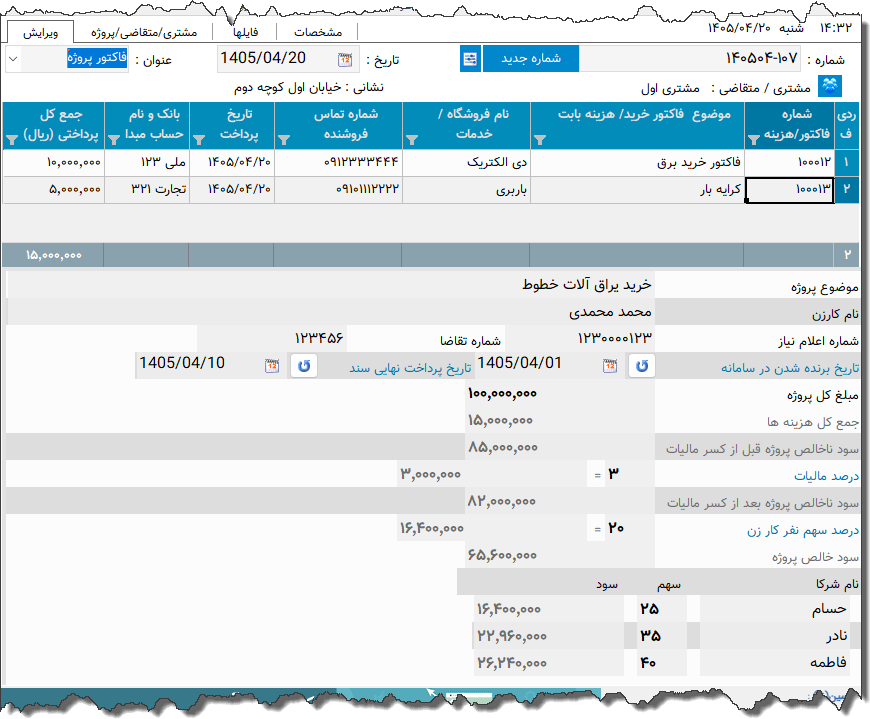
Task: Click the filter icon in تاریخ پرداخت column
Action: [199, 140]
